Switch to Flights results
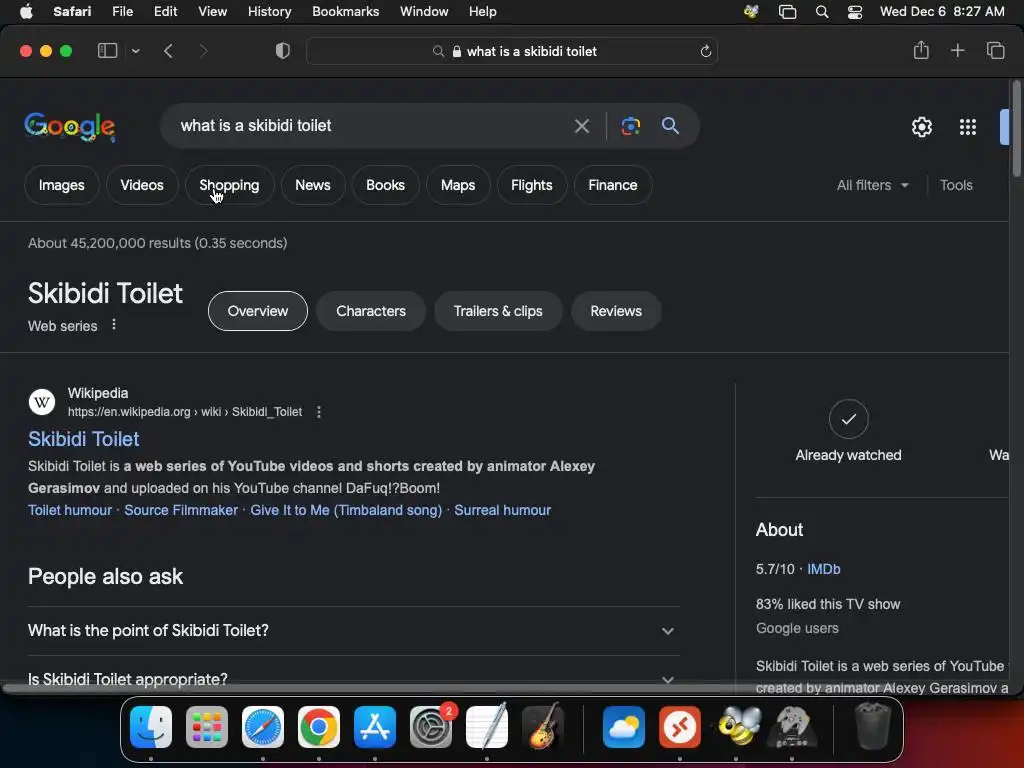This screenshot has height=768, width=1024. pyautogui.click(x=532, y=185)
